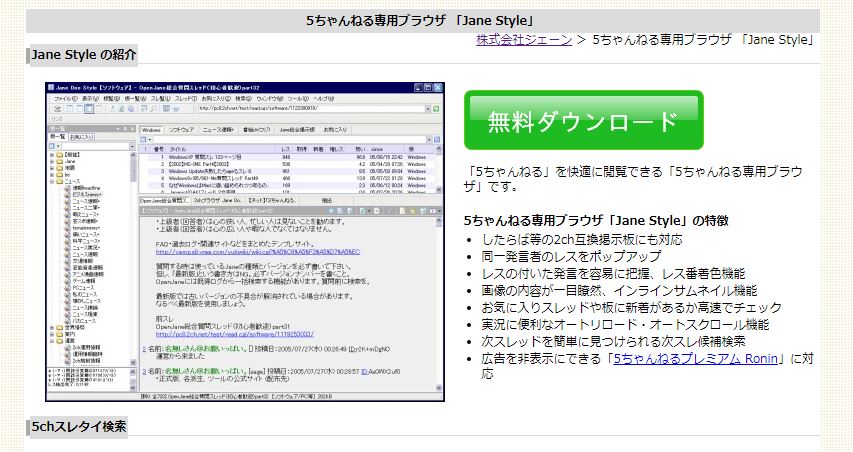Click the bullet text '広告を非表示にできる'
853x452 pixels.
click(x=541, y=358)
